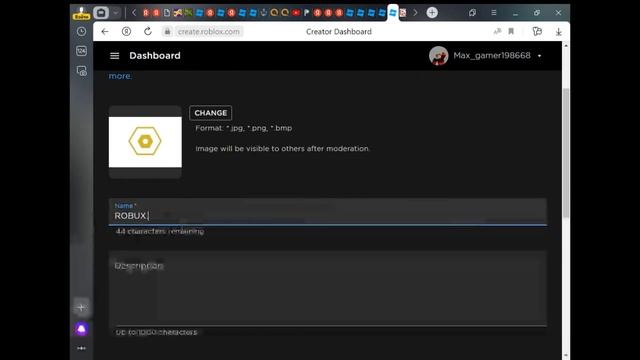
Task: Open the extensions icon near downloads
Action: point(537,31)
